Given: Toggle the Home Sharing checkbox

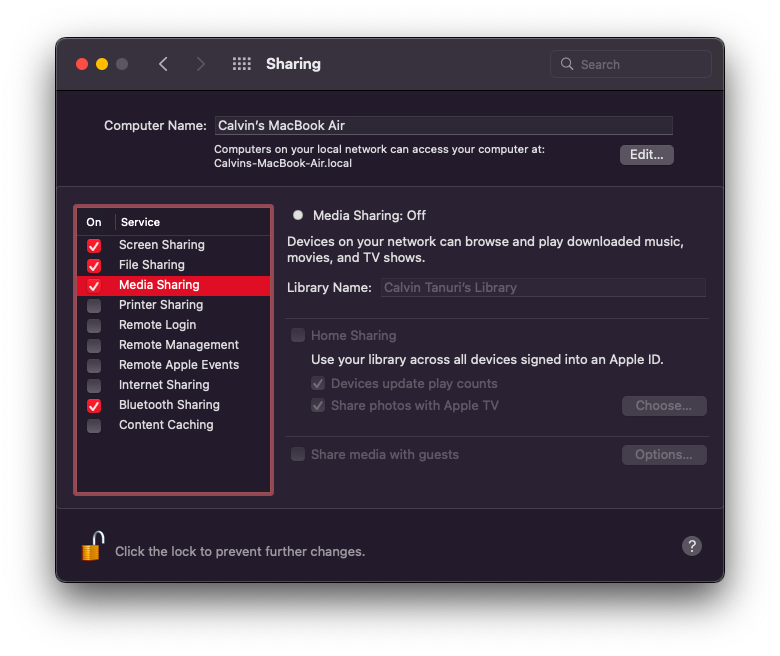Looking at the screenshot, I should point(298,335).
